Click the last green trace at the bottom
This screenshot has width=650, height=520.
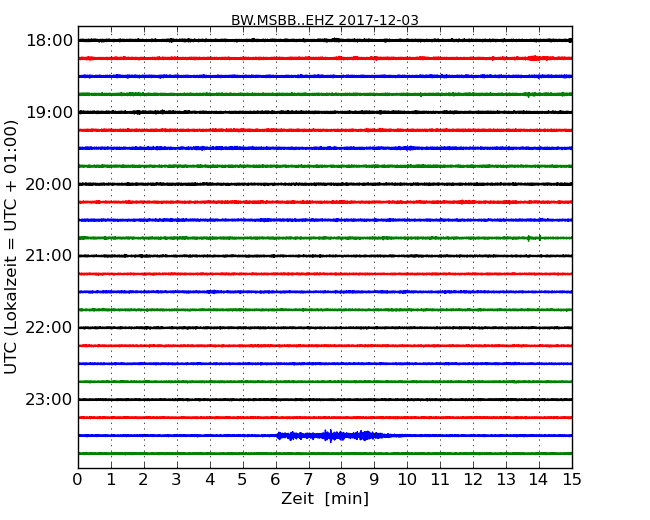(x=325, y=453)
